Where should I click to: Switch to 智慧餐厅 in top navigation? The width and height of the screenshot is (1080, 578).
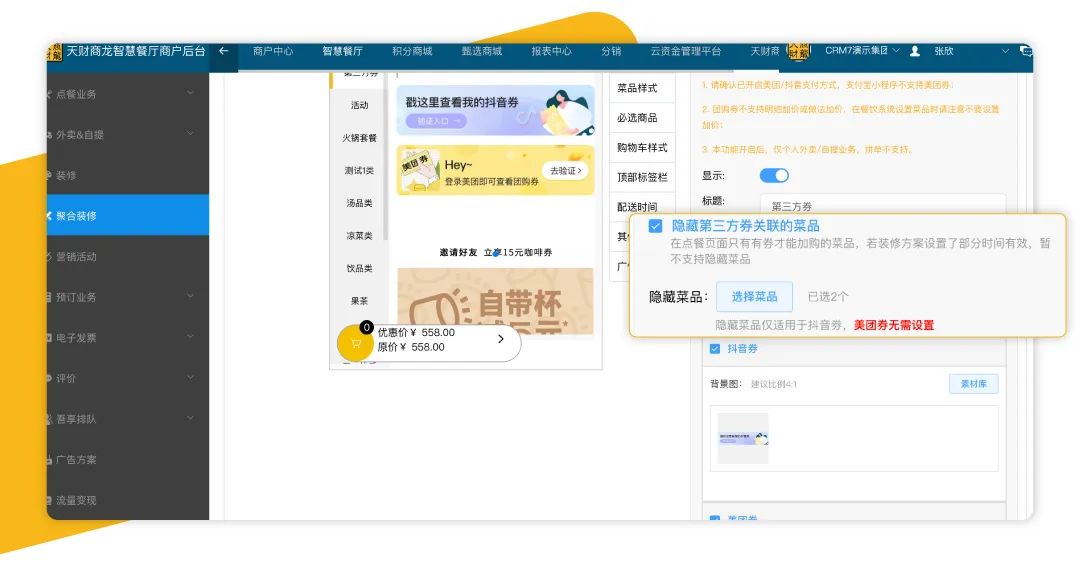pos(342,51)
